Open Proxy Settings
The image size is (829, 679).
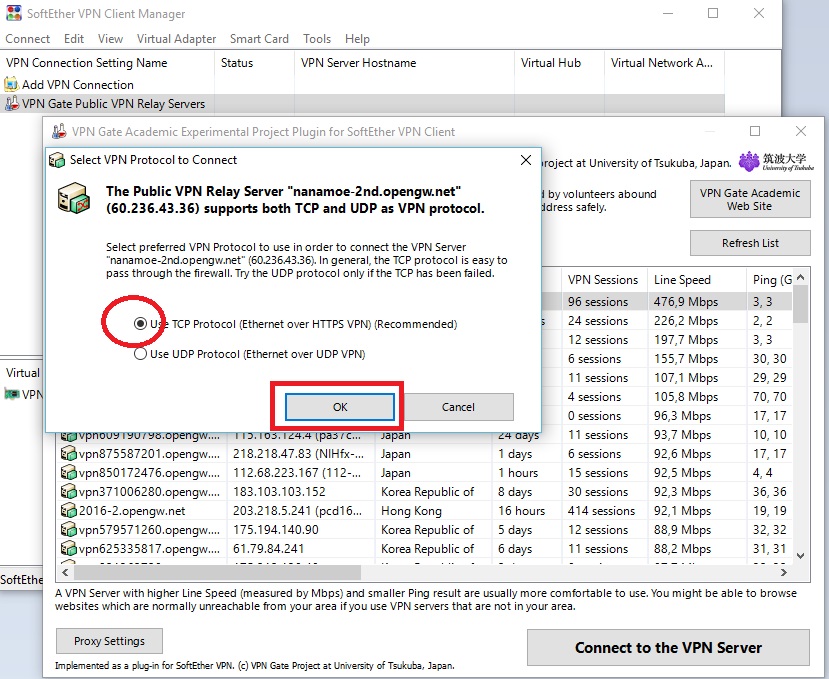coord(108,640)
